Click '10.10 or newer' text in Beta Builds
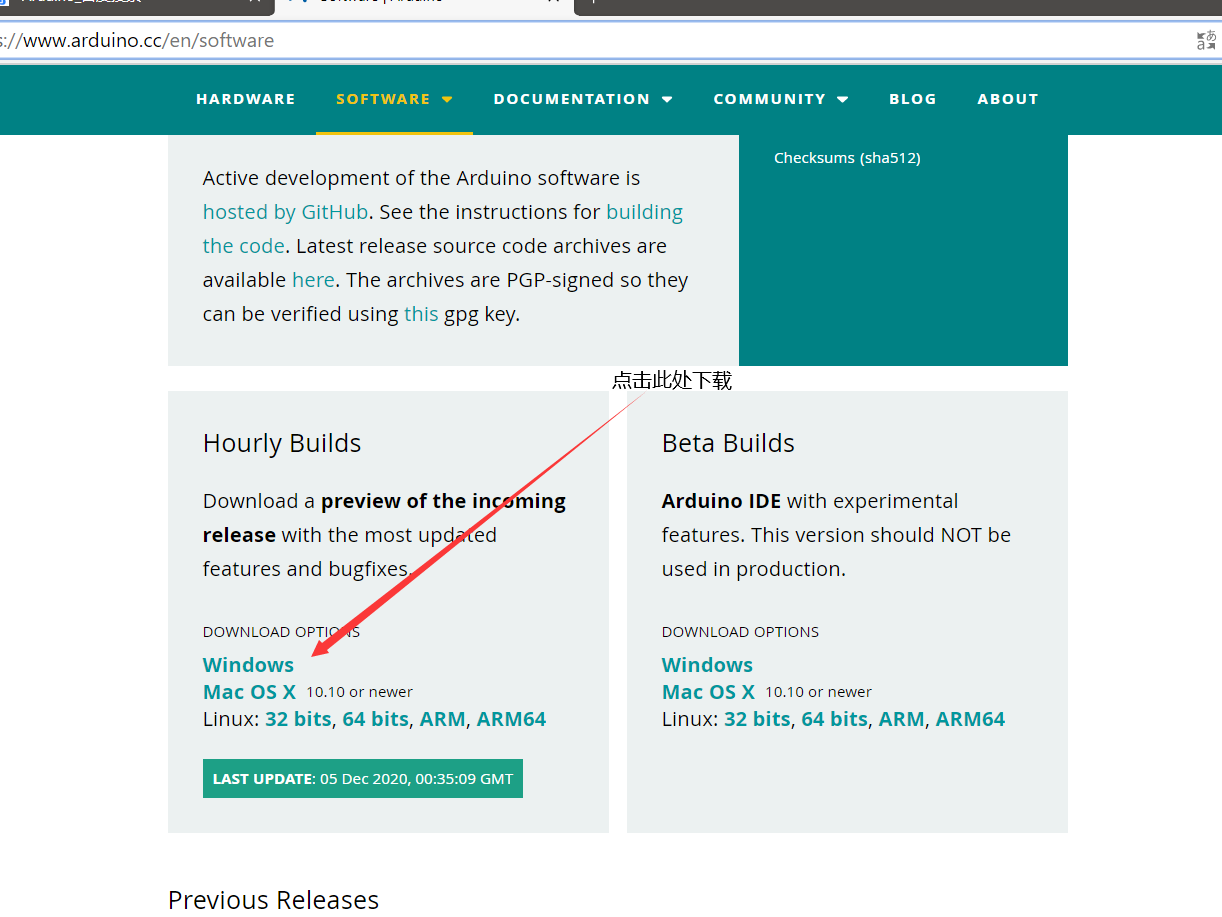This screenshot has width=1222, height=917. click(x=818, y=692)
